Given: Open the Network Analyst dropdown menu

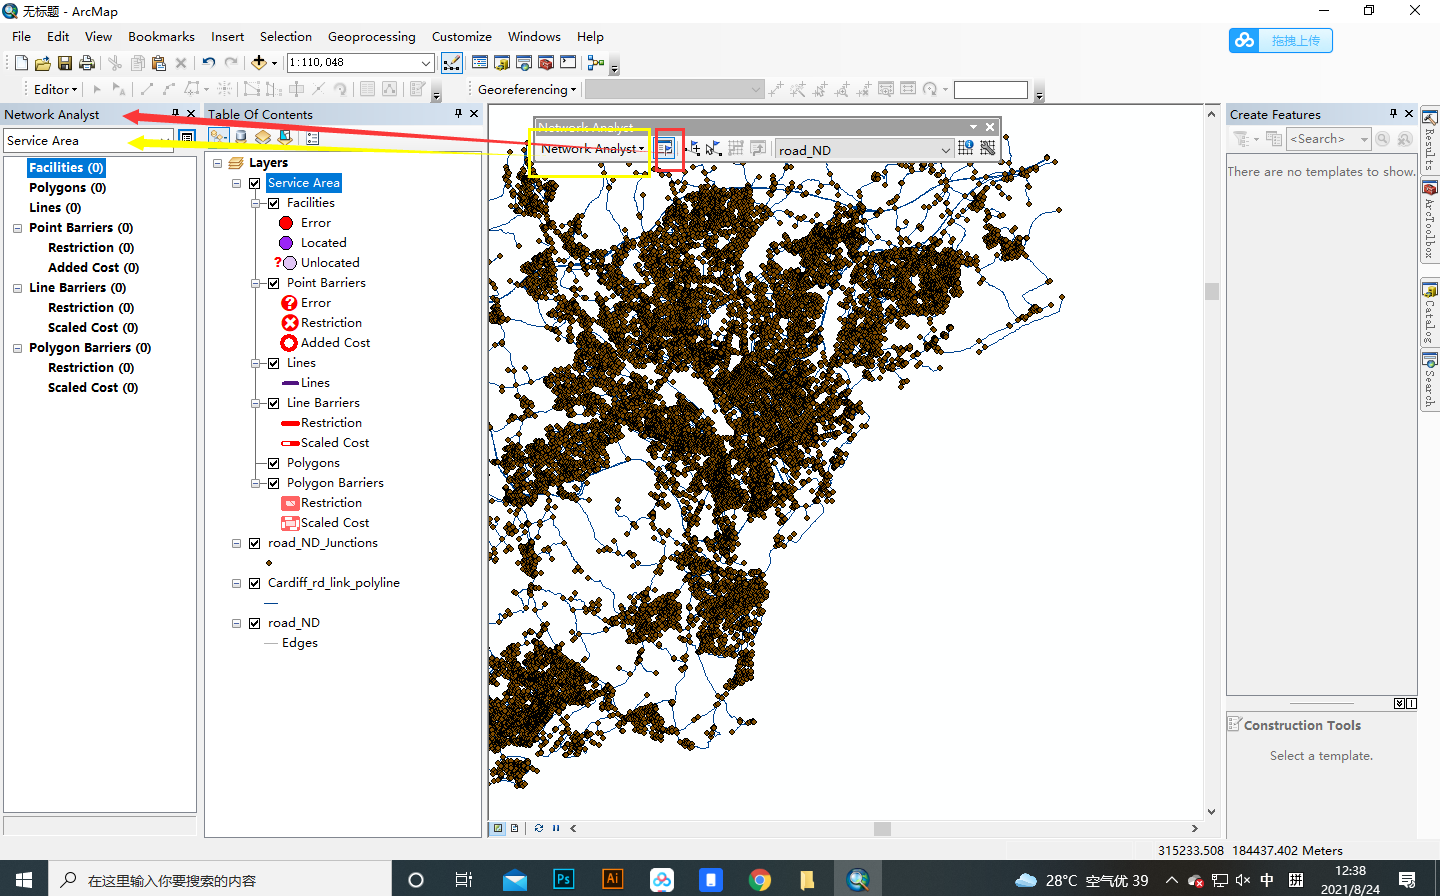Looking at the screenshot, I should coord(590,147).
